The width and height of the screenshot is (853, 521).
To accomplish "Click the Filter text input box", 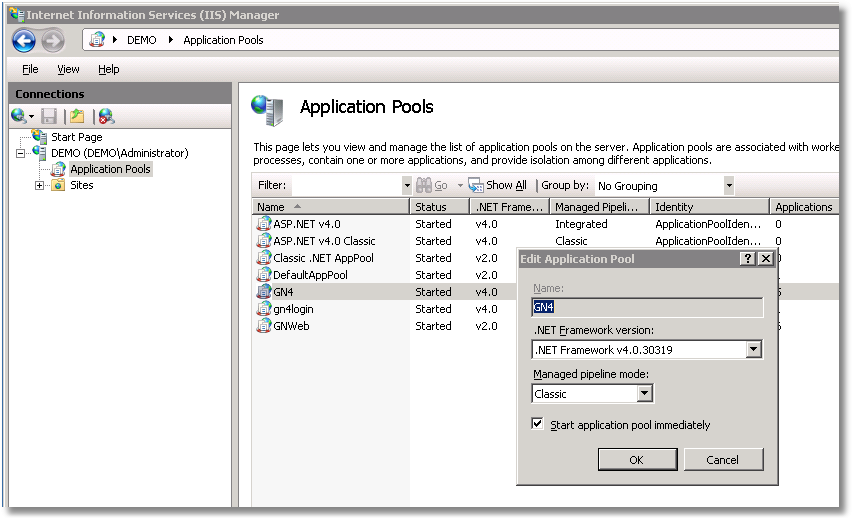I will 347,185.
